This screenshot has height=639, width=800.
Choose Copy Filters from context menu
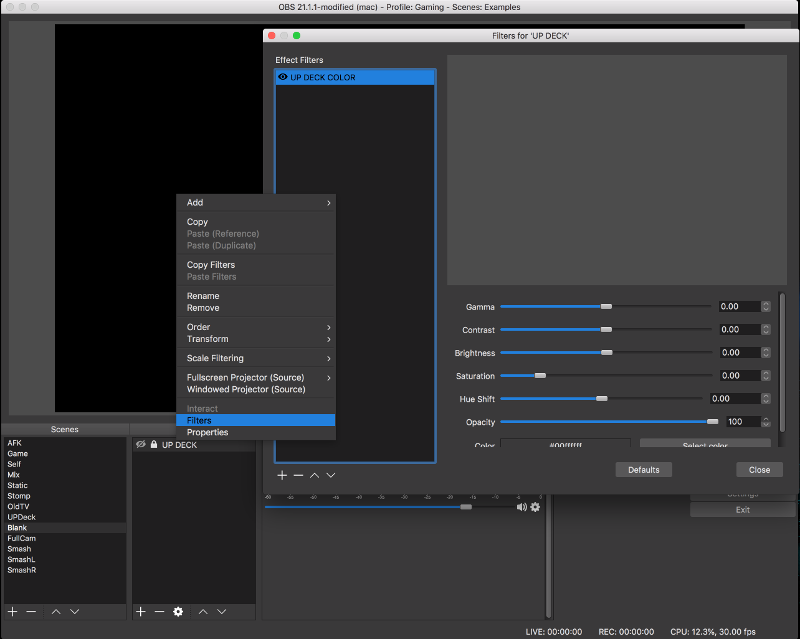[211, 265]
